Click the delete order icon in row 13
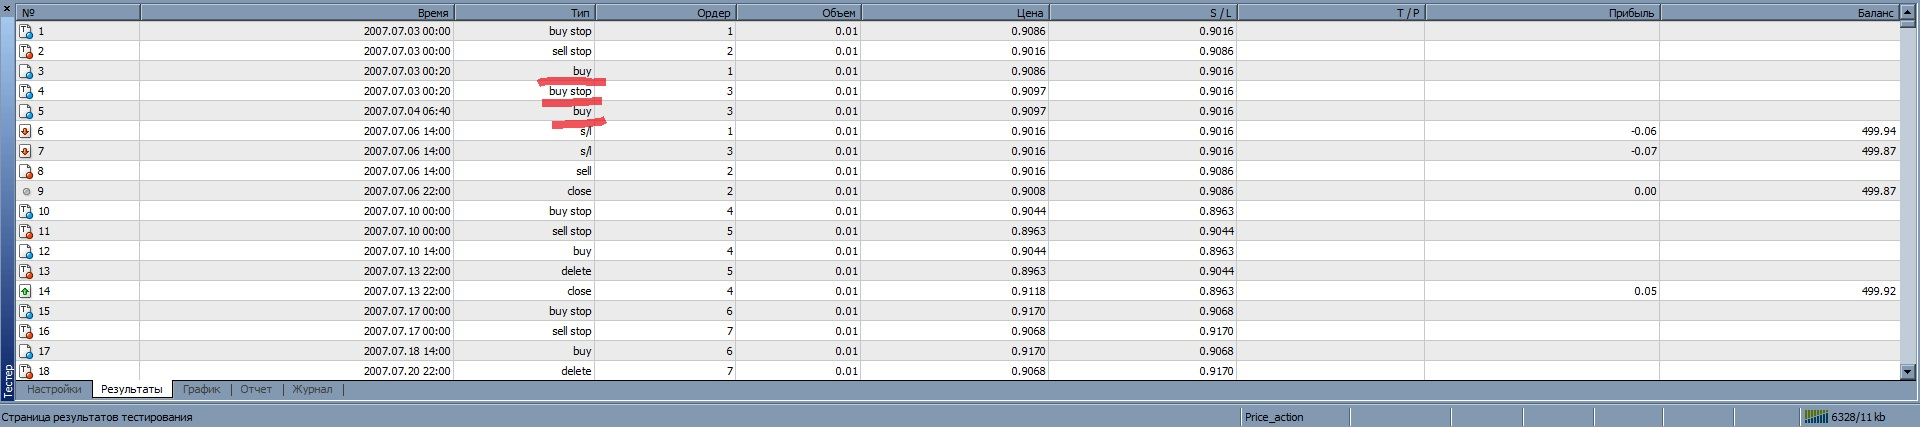The width and height of the screenshot is (1920, 427). [x=26, y=271]
